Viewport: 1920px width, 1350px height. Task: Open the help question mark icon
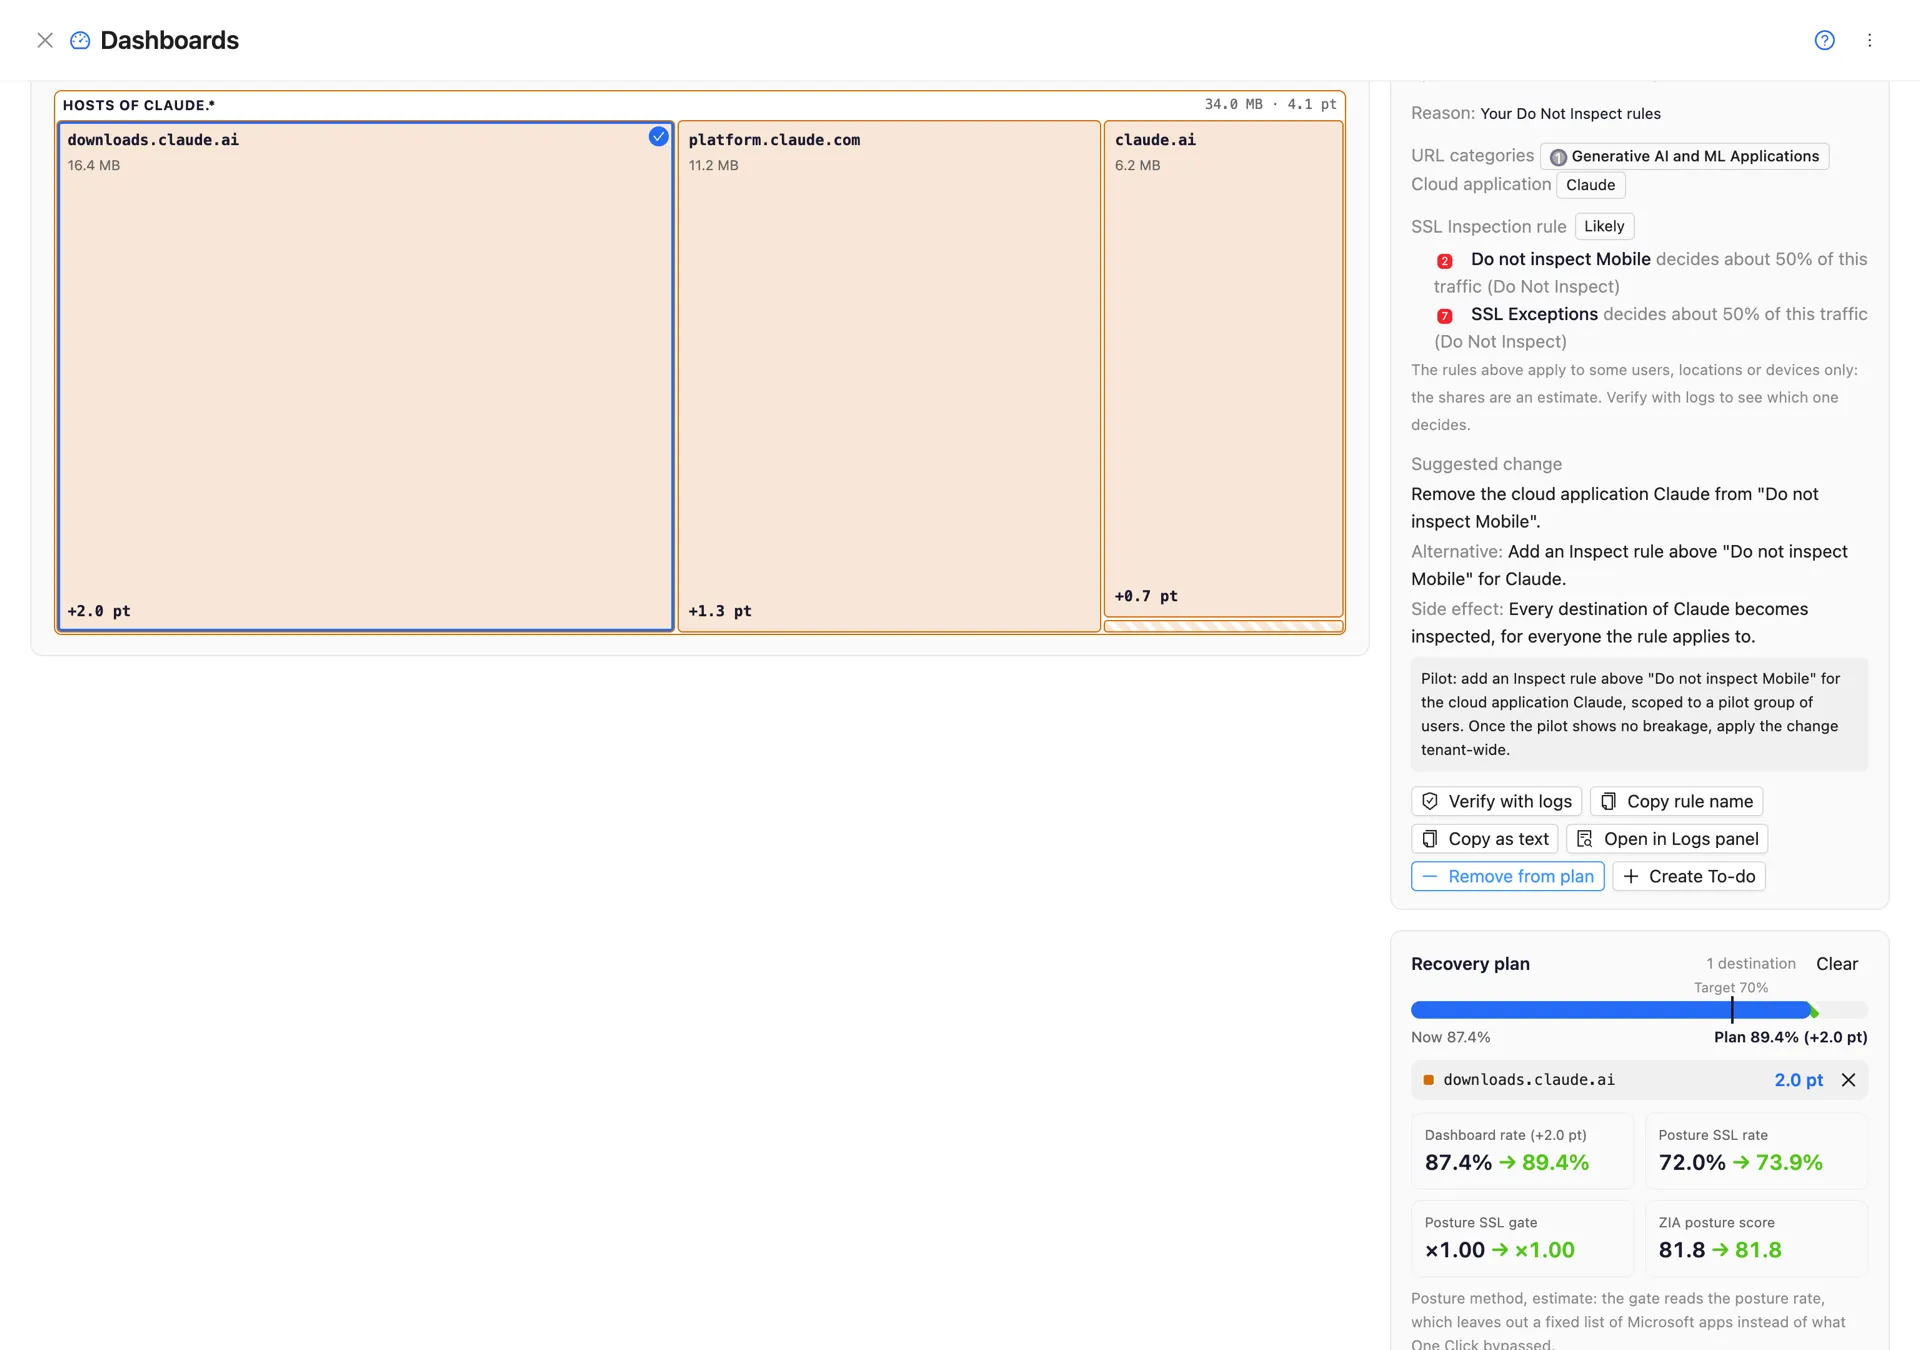click(1824, 40)
